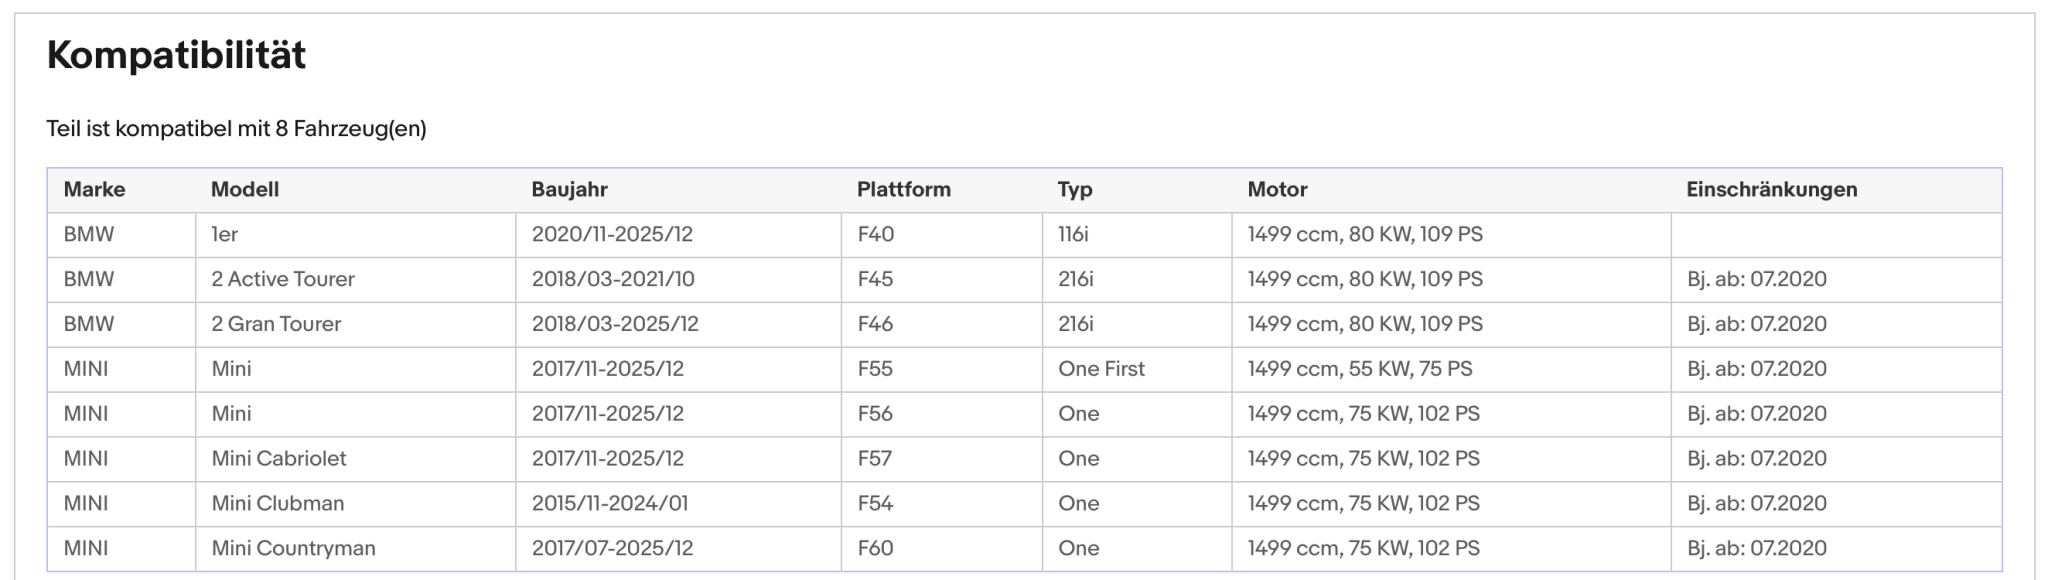Viewport: 2048px width, 580px height.
Task: Select platform cell F55
Action: point(942,369)
